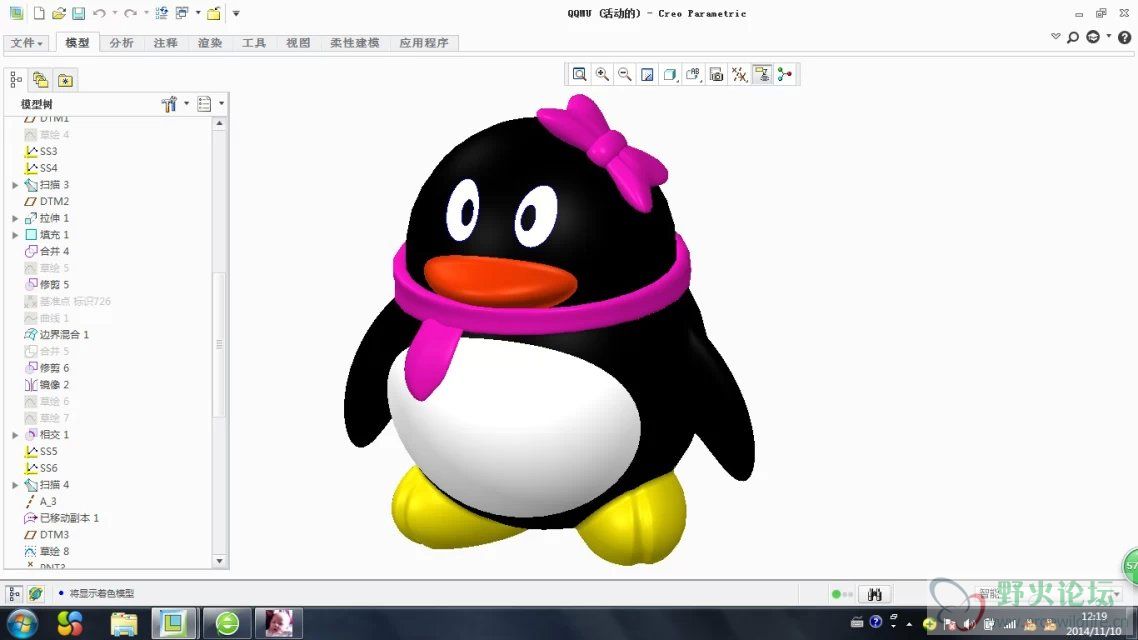Click the model tree show list icon
The image size is (1138, 640).
(204, 104)
